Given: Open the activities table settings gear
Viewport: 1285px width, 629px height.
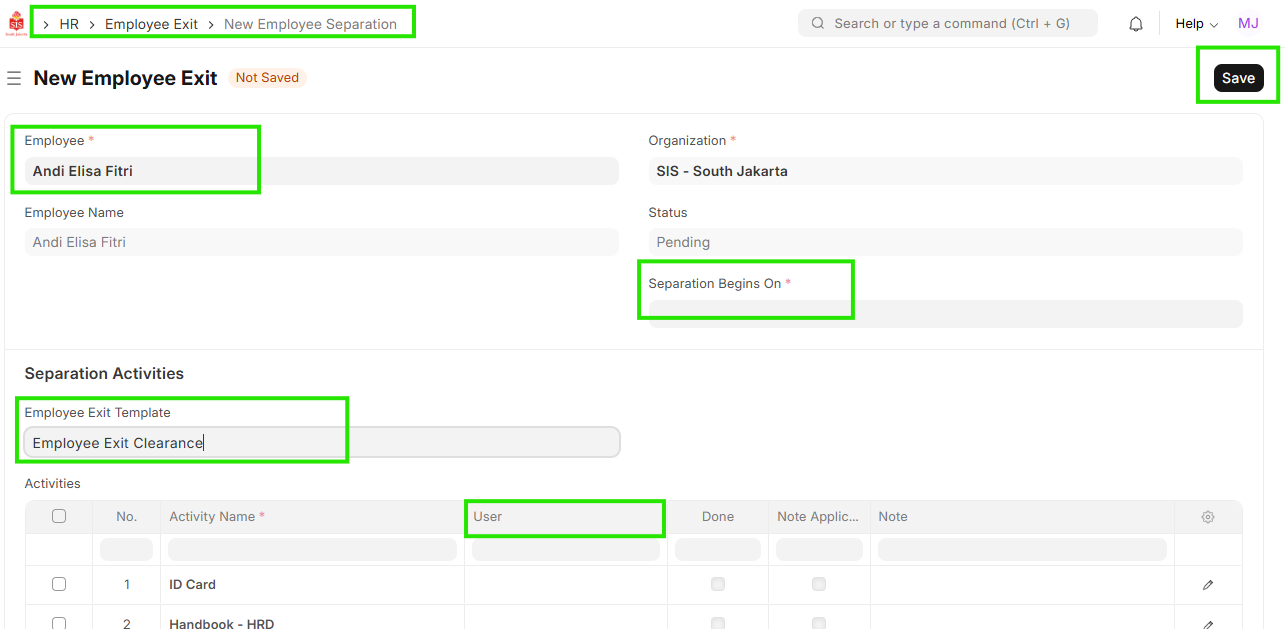Looking at the screenshot, I should tap(1208, 517).
